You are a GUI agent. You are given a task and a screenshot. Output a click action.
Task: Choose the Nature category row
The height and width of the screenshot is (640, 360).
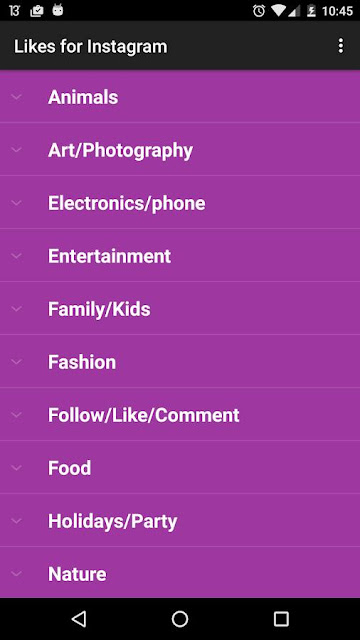(180, 573)
